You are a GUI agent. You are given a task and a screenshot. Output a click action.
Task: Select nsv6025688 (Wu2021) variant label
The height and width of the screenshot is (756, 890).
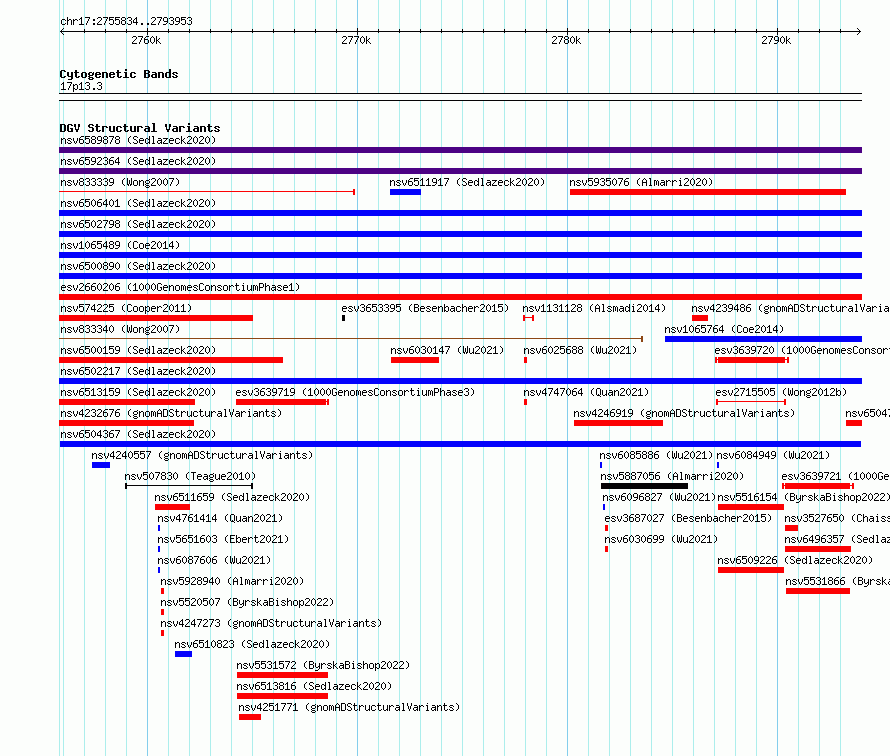tap(580, 350)
